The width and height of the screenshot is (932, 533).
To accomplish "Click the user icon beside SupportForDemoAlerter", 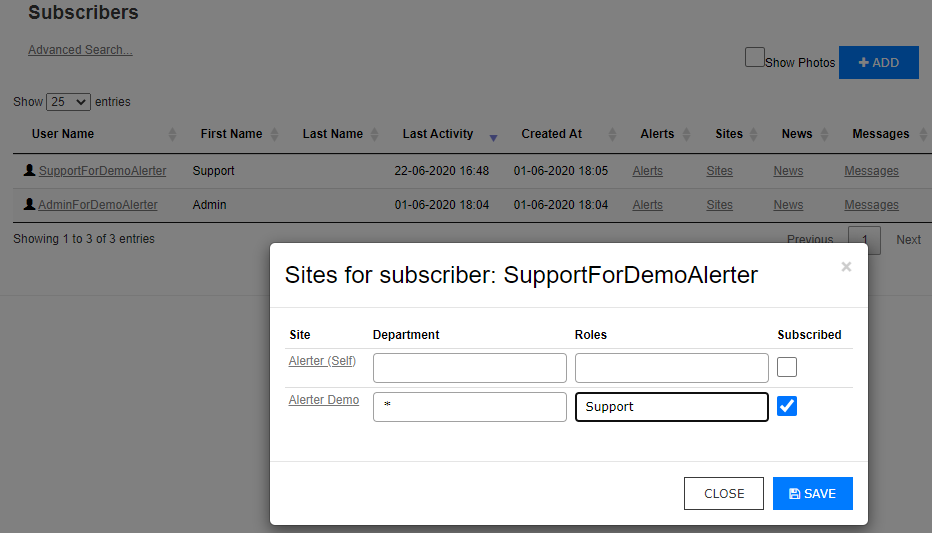I will click(x=30, y=171).
